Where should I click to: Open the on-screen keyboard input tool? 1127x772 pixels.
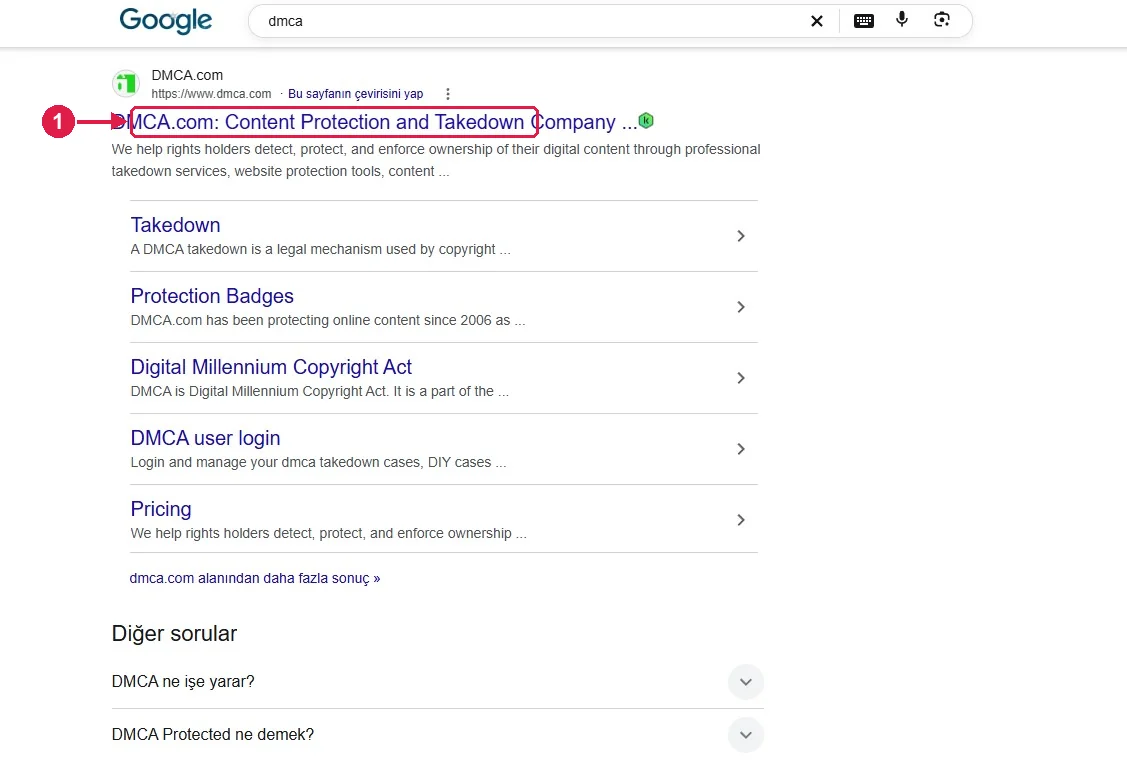pyautogui.click(x=864, y=21)
